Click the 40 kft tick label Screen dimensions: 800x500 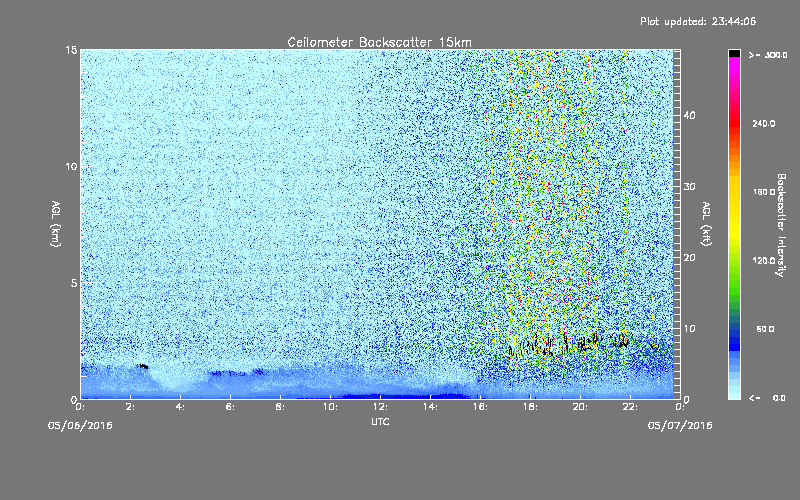pos(689,116)
